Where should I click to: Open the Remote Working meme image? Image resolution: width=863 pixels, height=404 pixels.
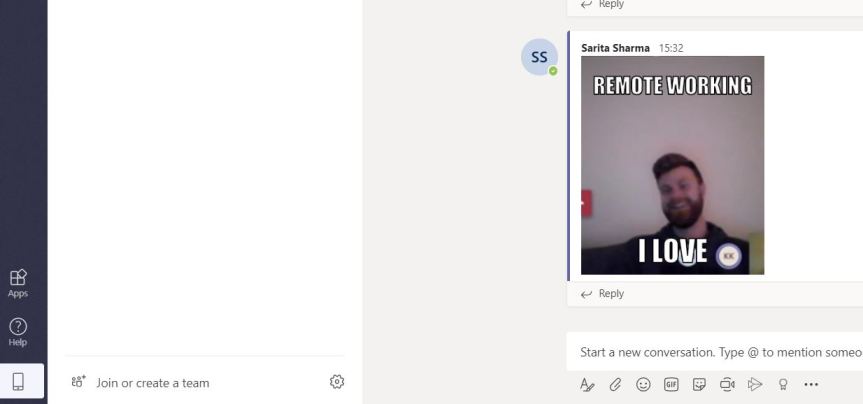click(x=673, y=165)
